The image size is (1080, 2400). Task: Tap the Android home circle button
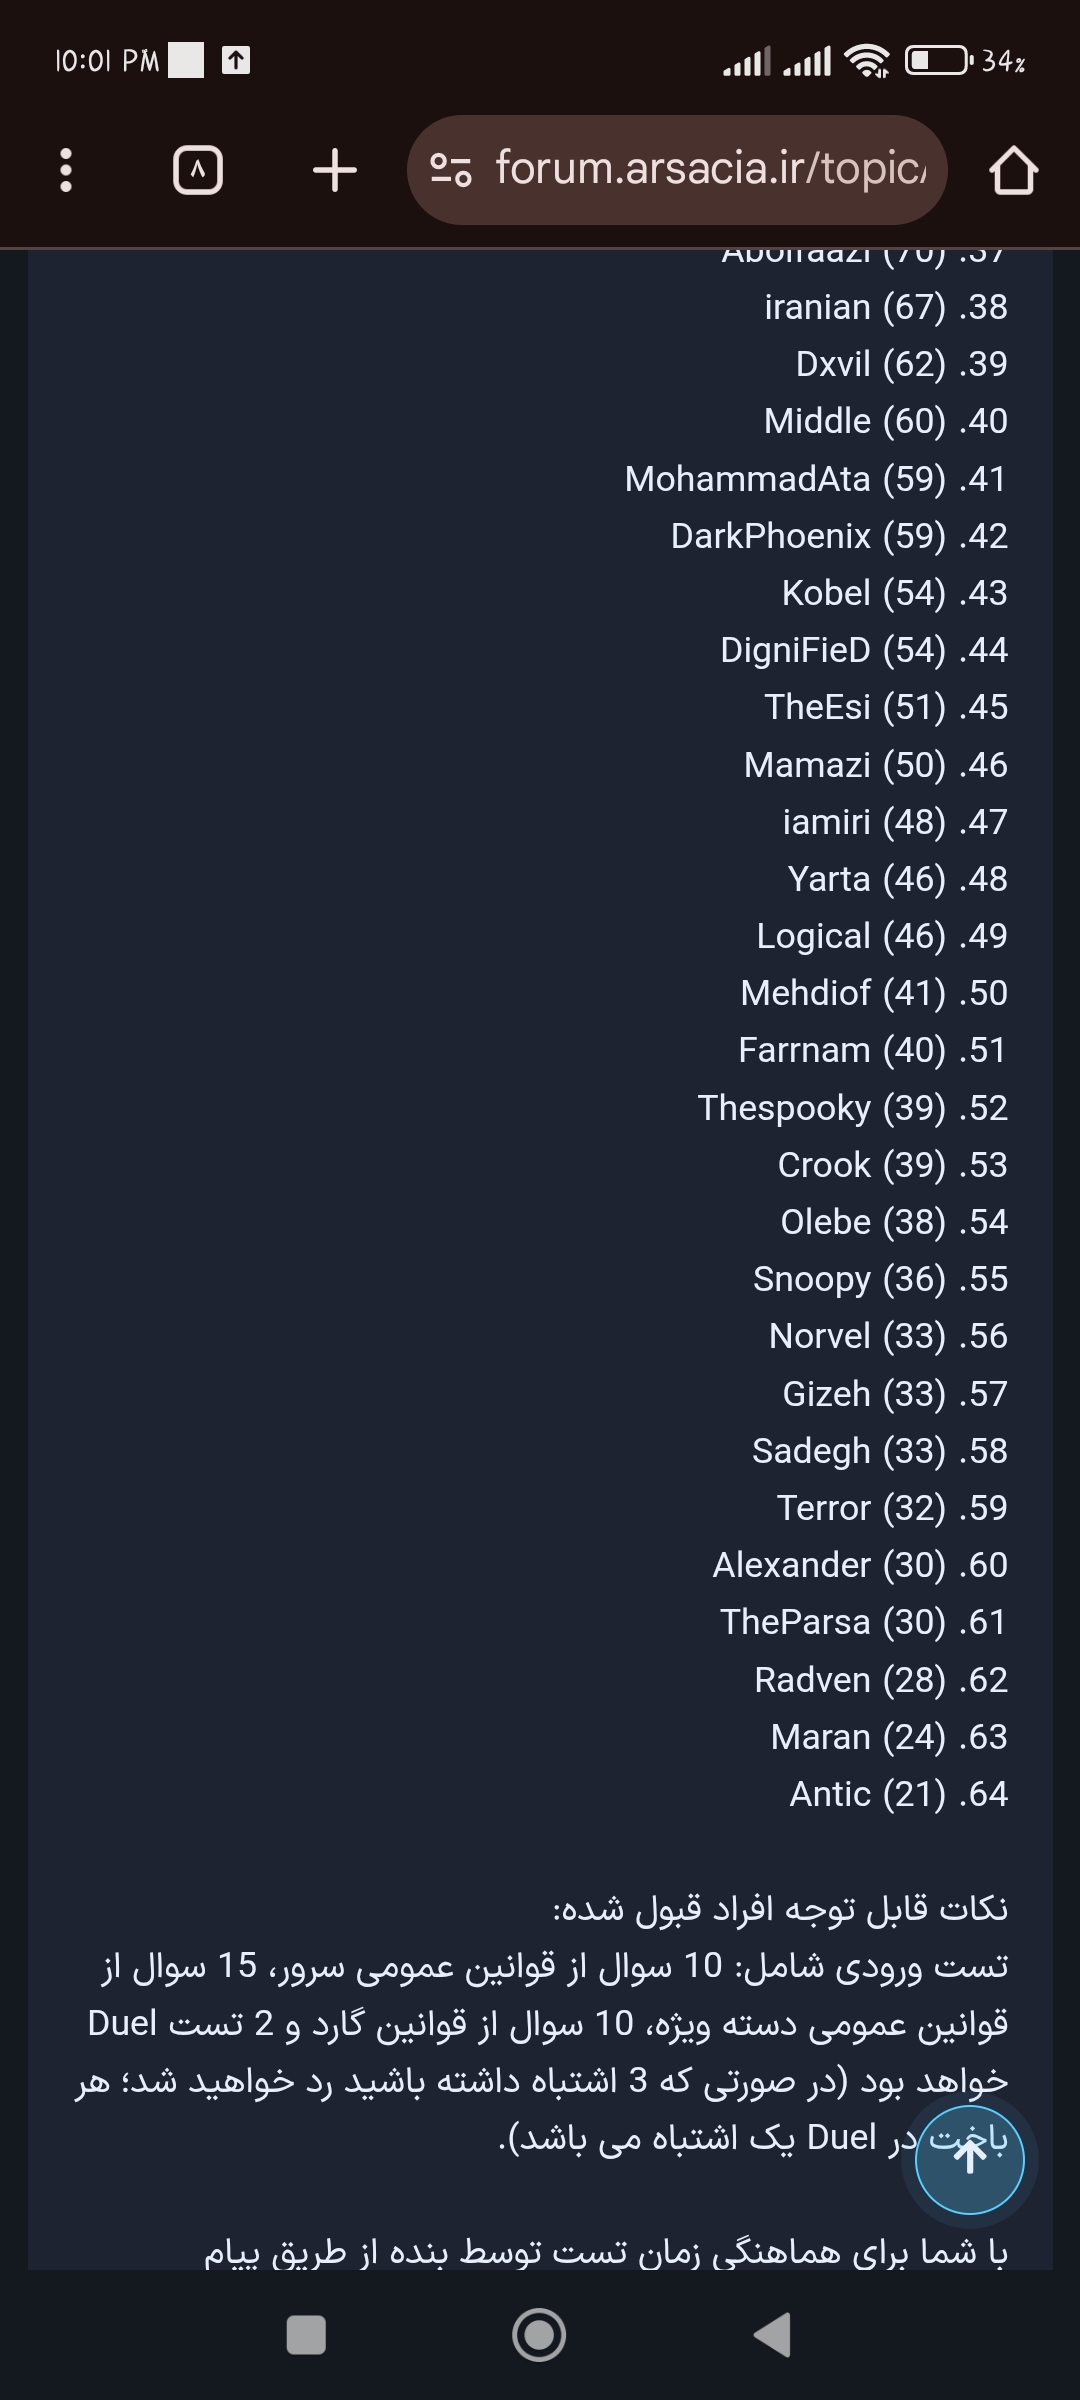point(539,2335)
